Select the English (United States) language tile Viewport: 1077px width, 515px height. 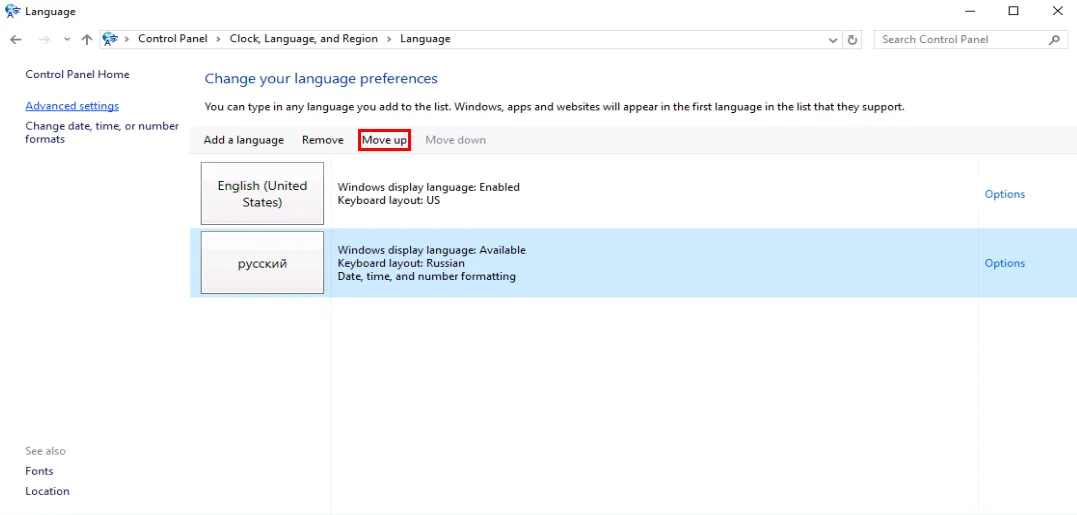(x=262, y=194)
